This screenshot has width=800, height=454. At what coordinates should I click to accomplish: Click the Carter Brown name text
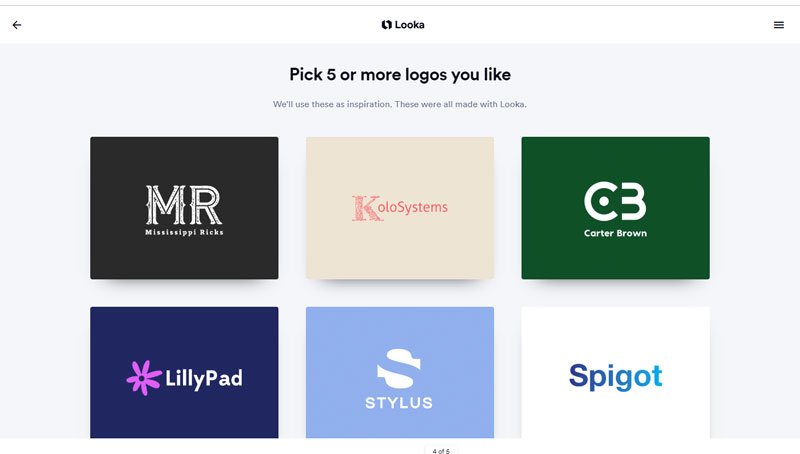point(615,233)
